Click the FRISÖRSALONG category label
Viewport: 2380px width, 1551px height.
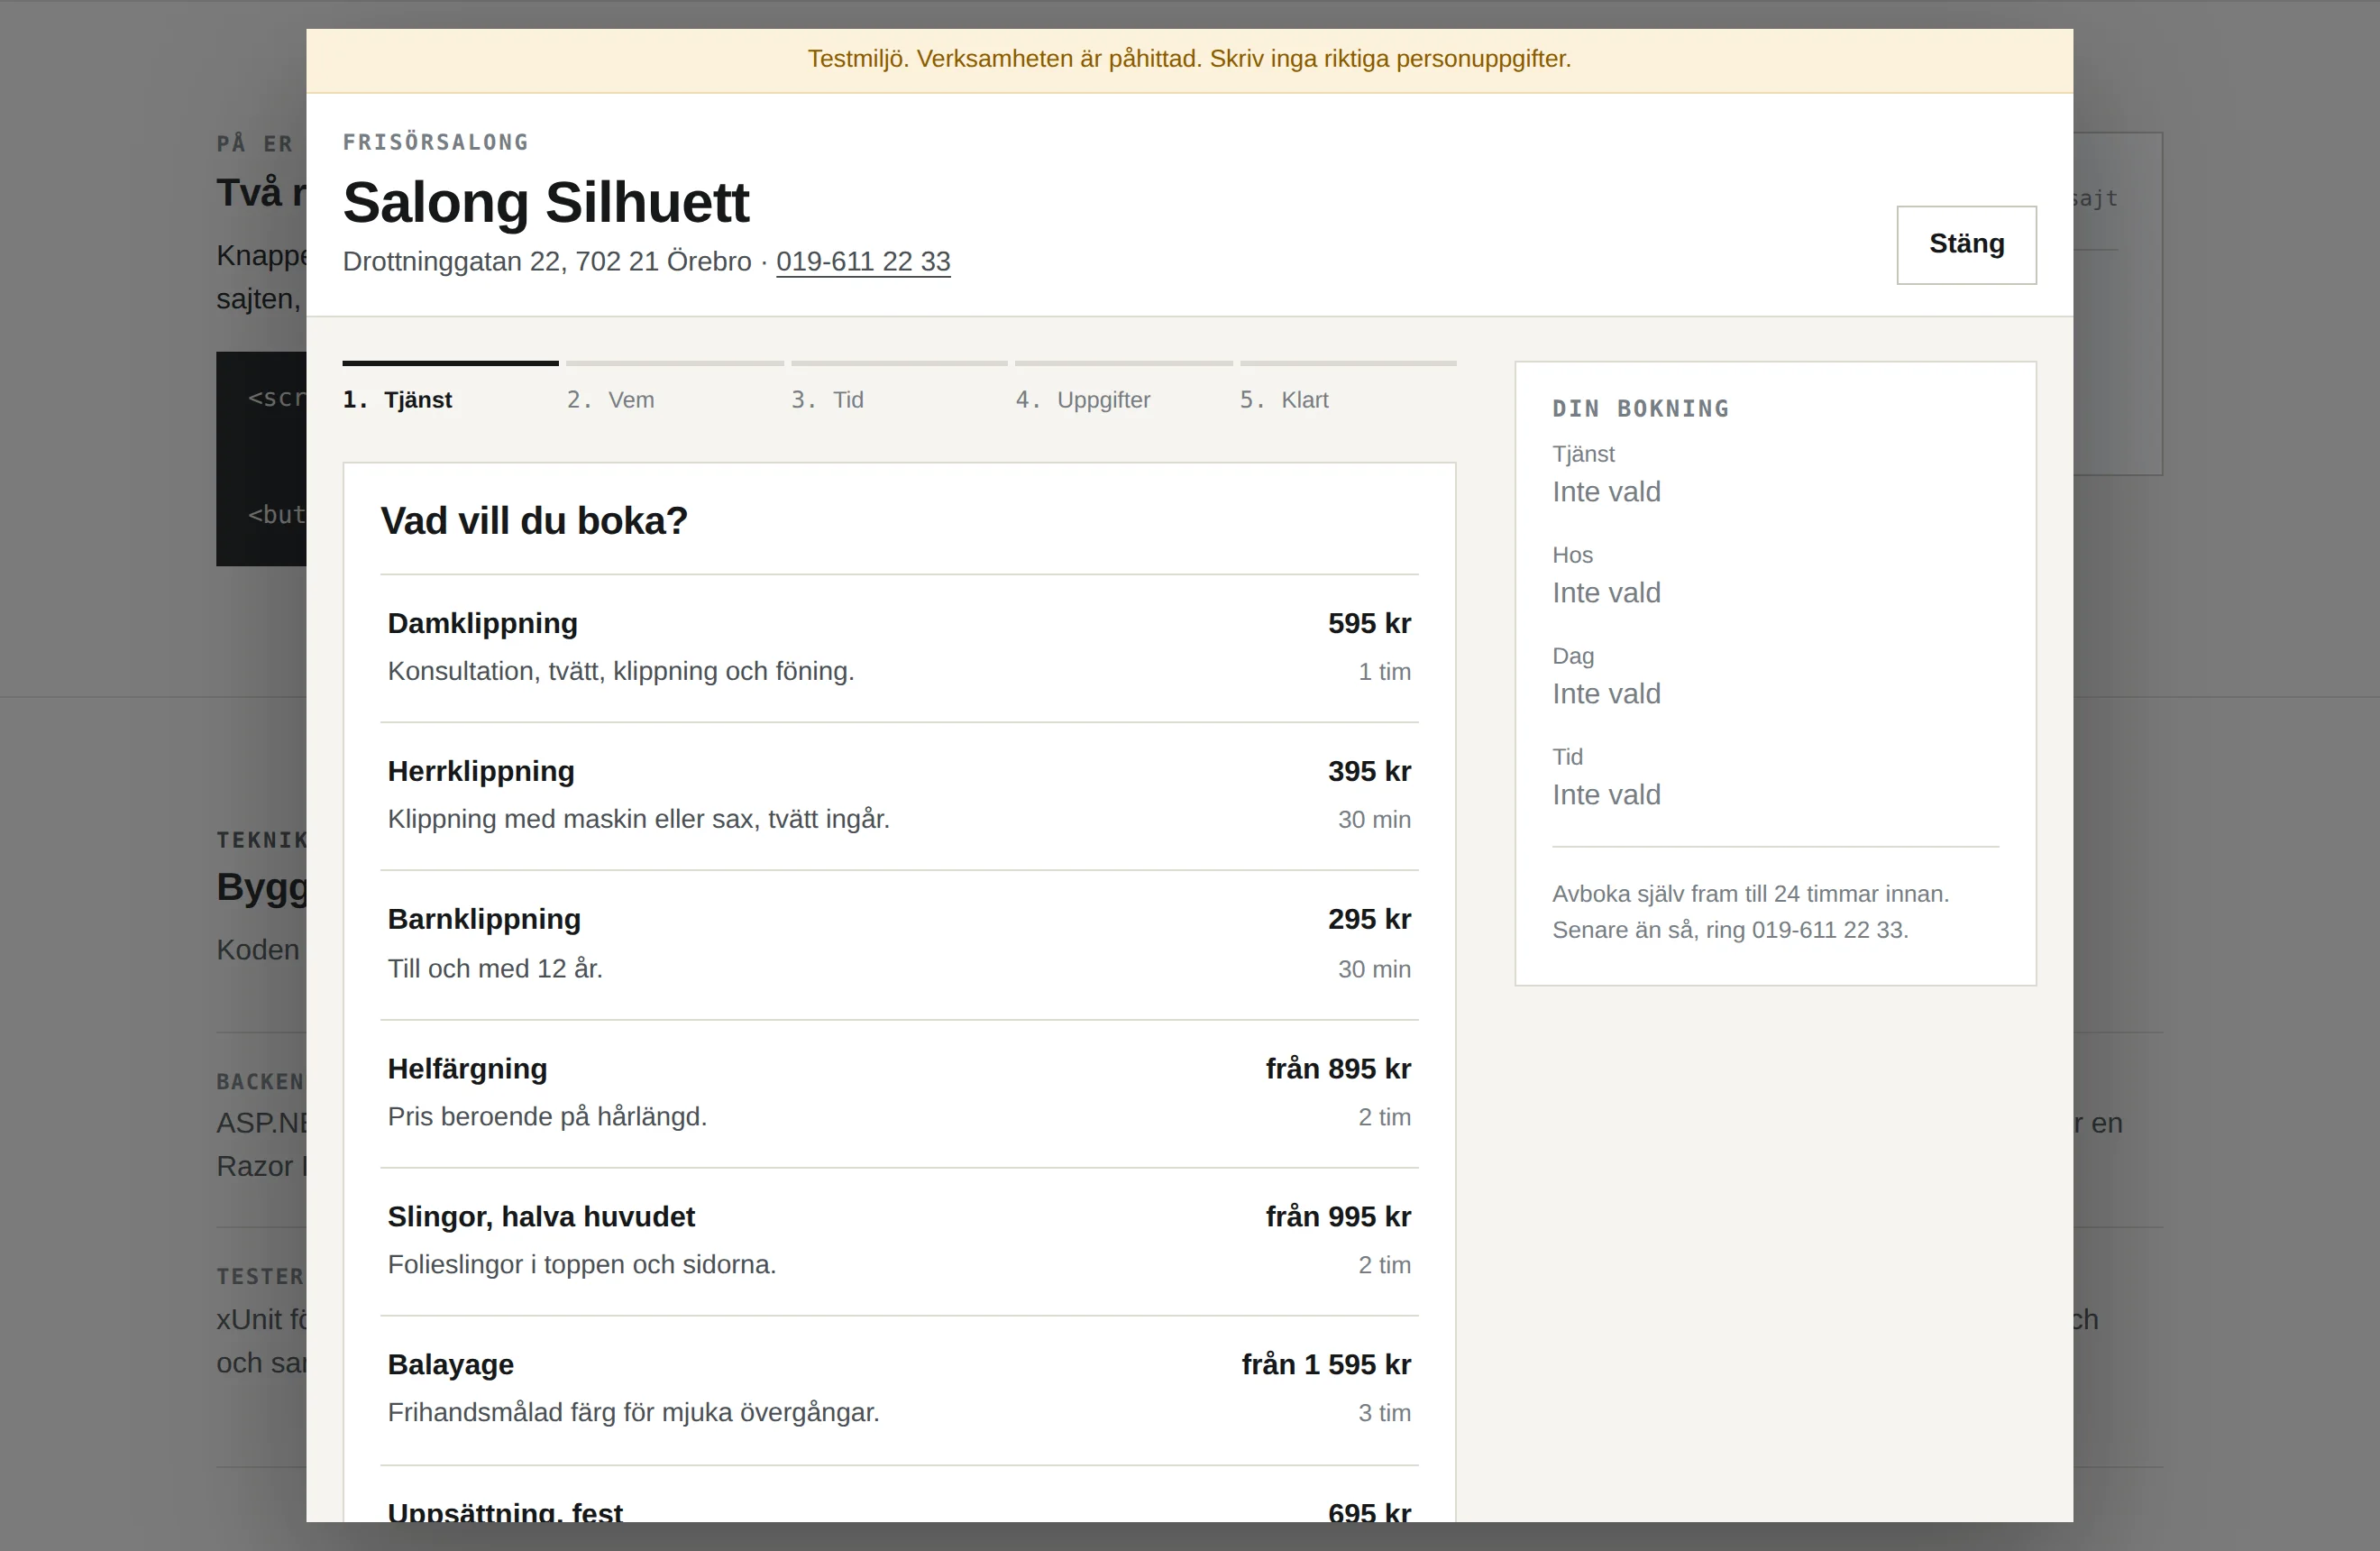click(436, 142)
